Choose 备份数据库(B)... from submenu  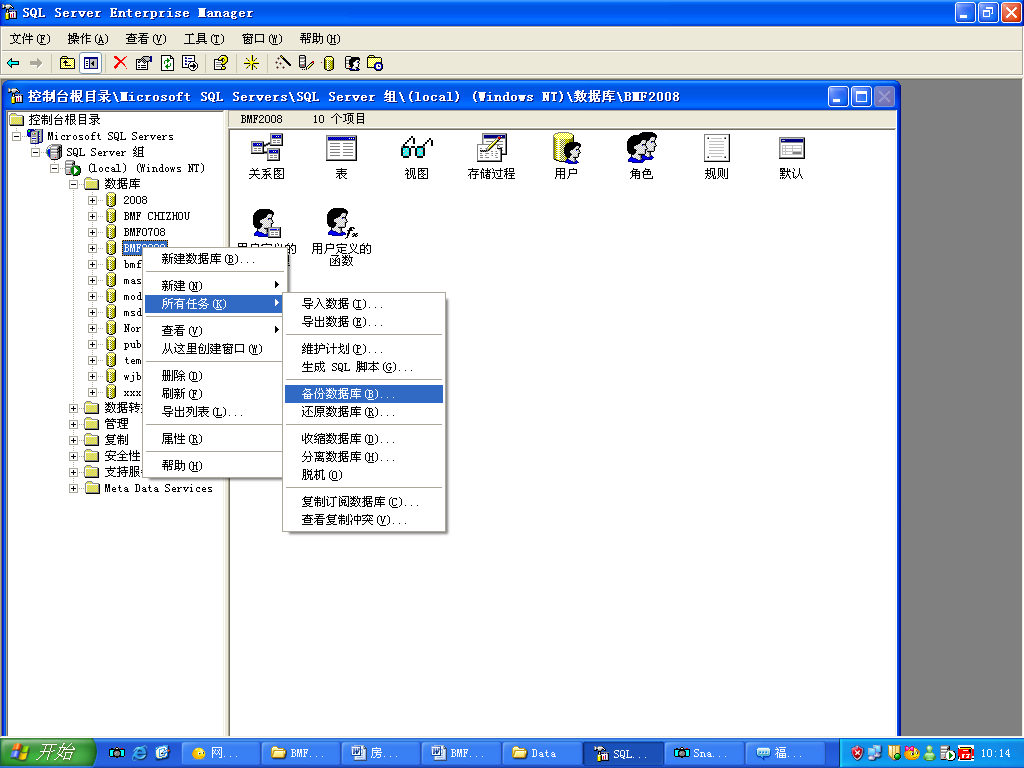pos(364,394)
